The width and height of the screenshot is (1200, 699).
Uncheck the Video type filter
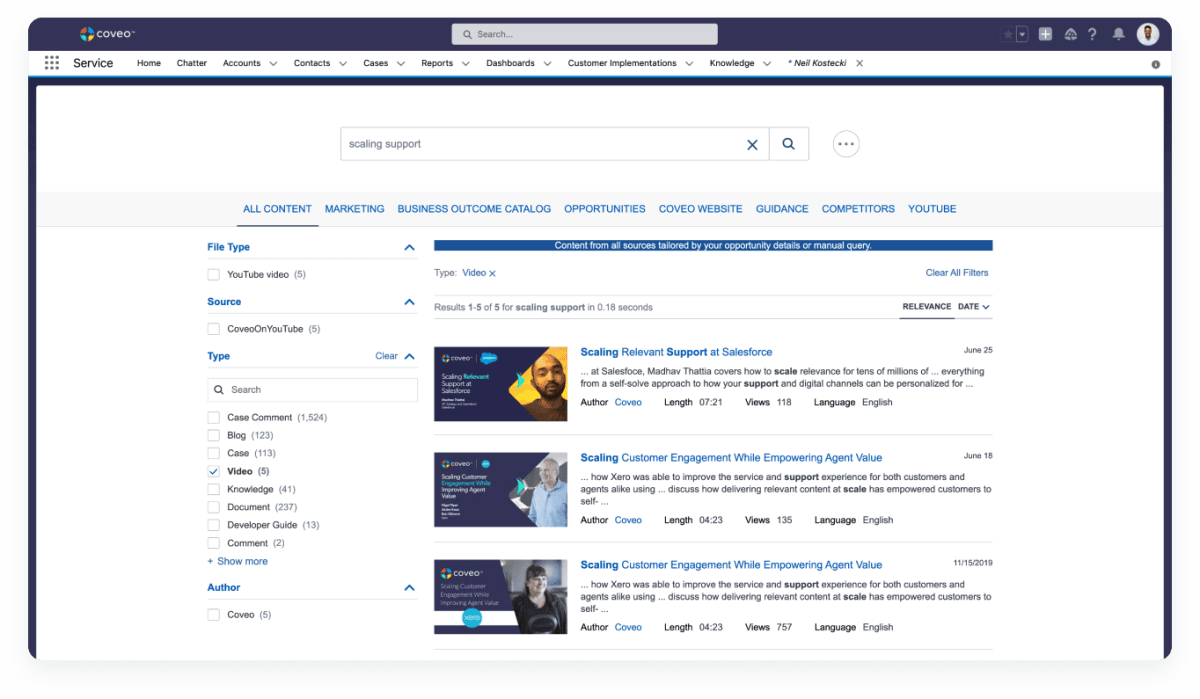coord(214,471)
